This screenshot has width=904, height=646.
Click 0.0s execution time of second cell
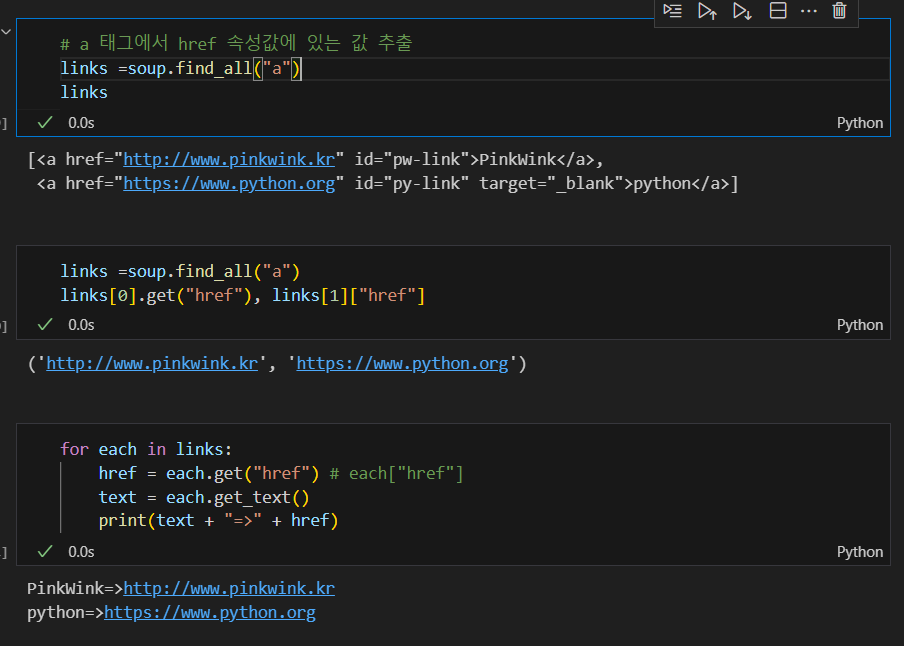[81, 325]
